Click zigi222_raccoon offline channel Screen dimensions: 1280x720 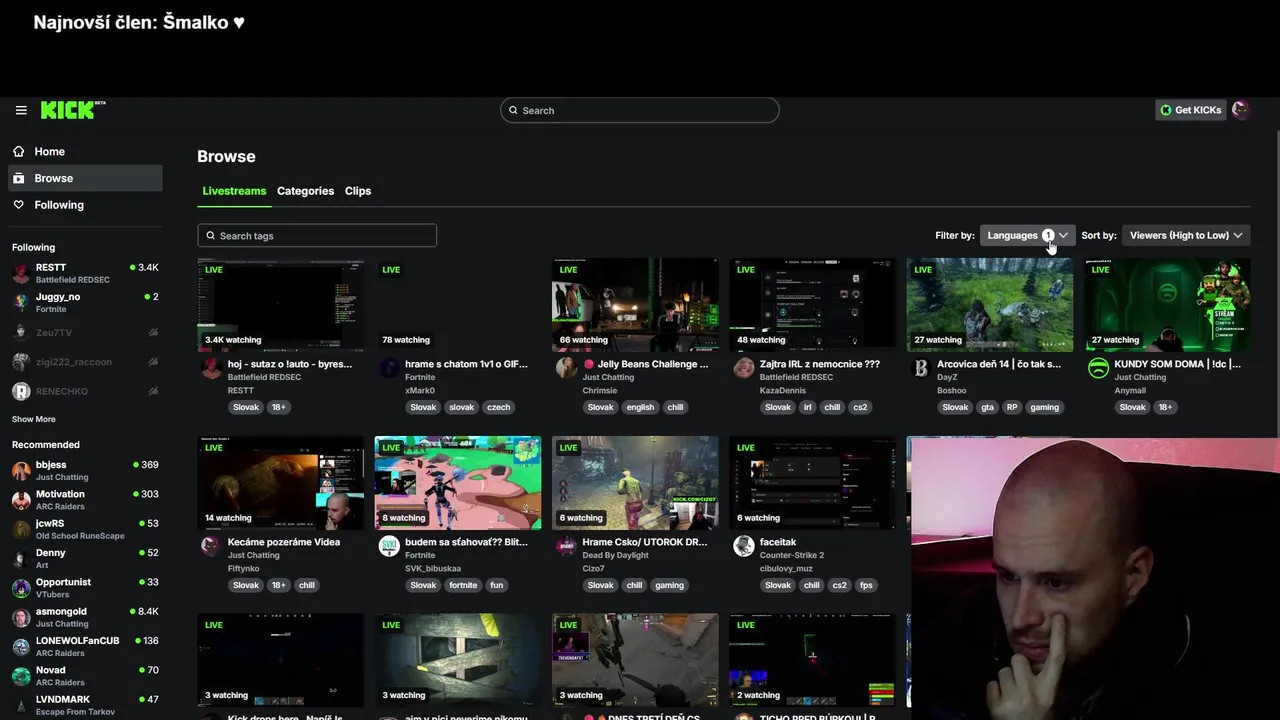85,362
